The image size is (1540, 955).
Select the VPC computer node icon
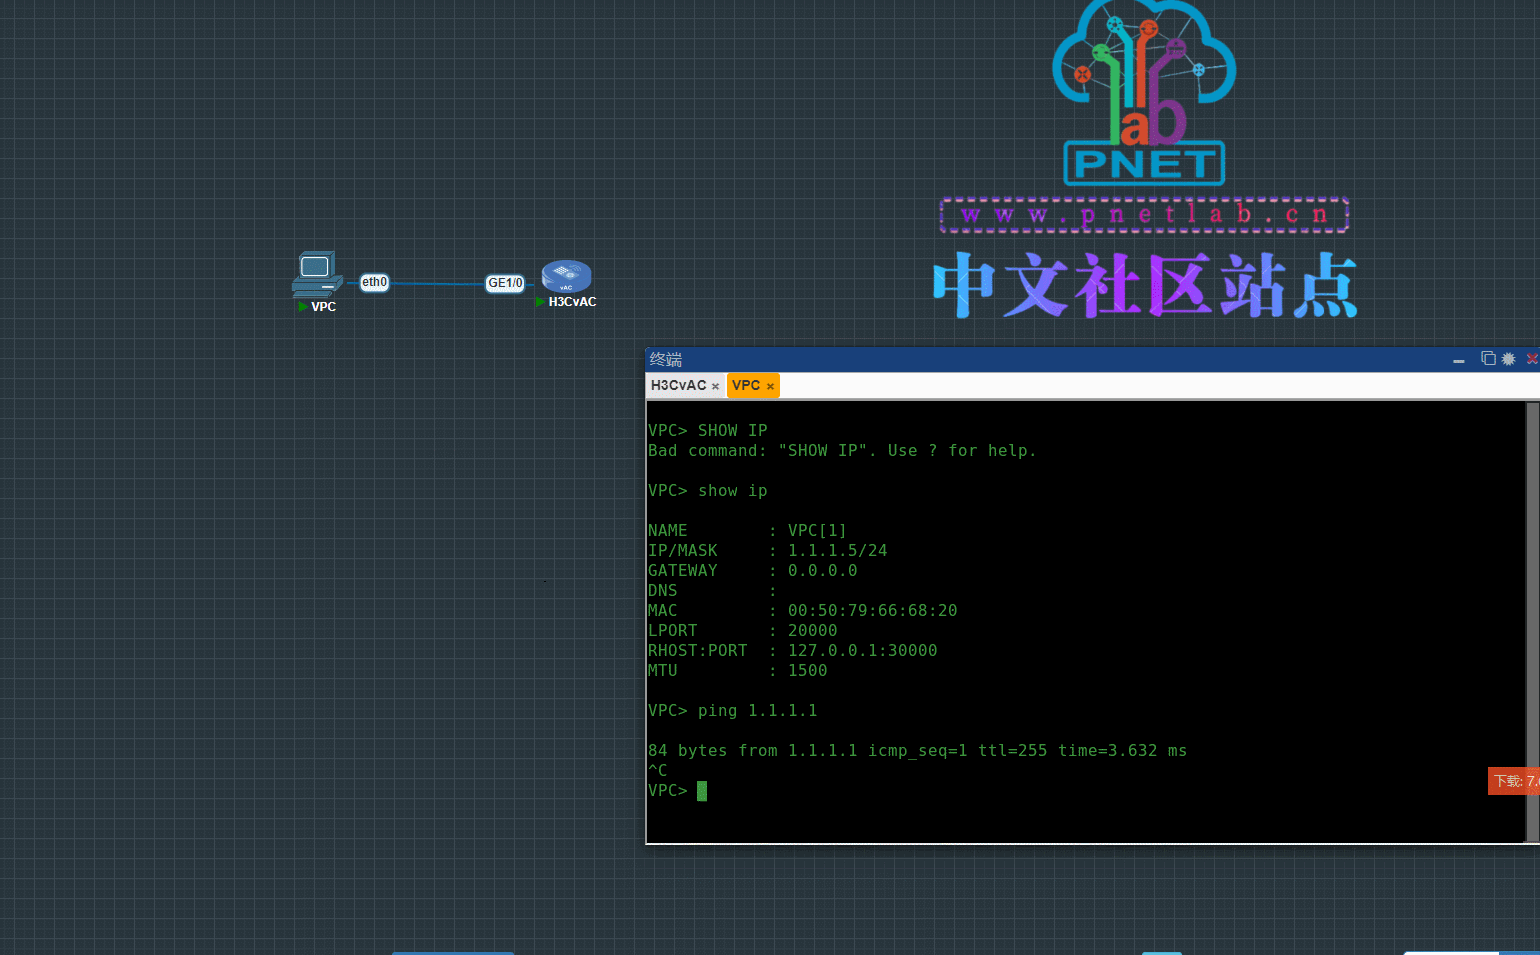click(316, 271)
